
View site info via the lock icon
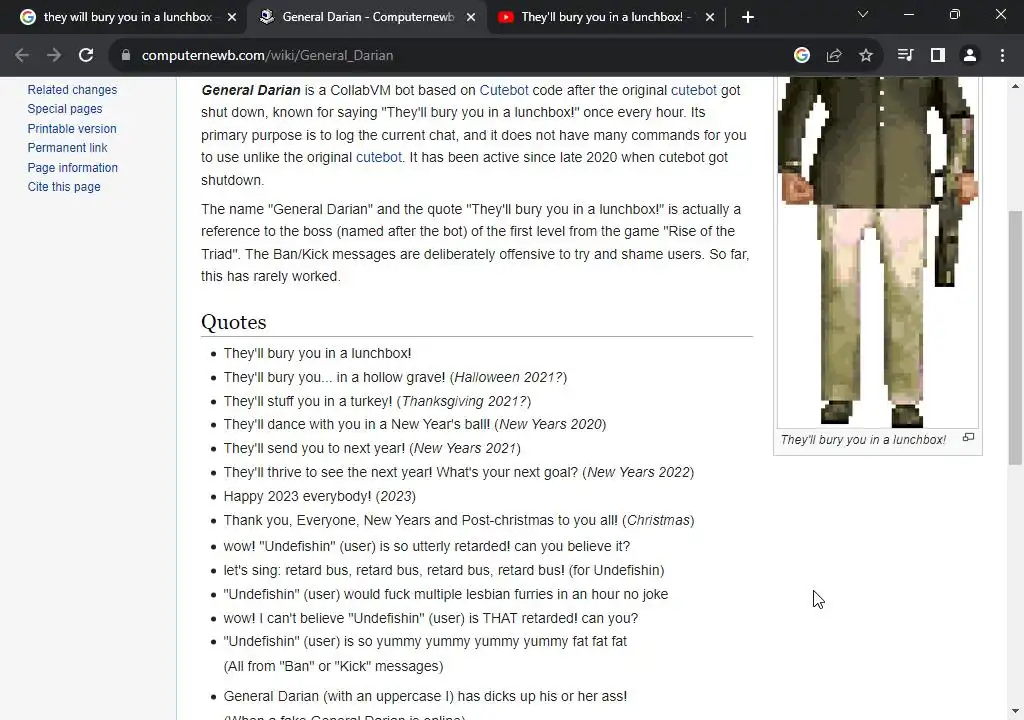coord(126,56)
